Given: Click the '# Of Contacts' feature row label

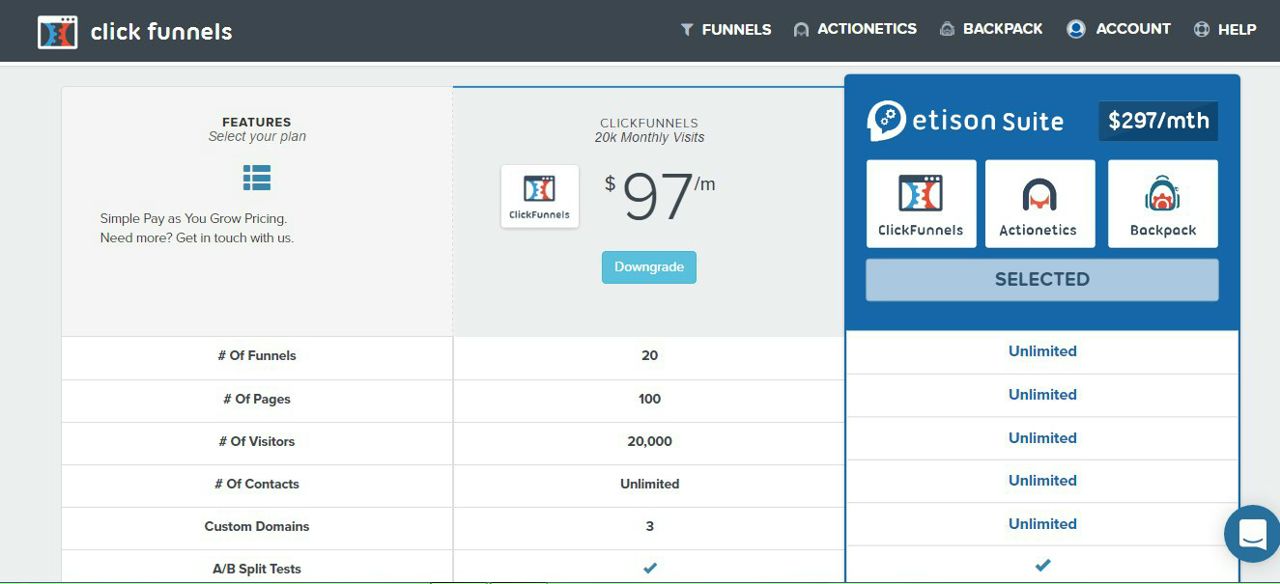Looking at the screenshot, I should (x=257, y=484).
